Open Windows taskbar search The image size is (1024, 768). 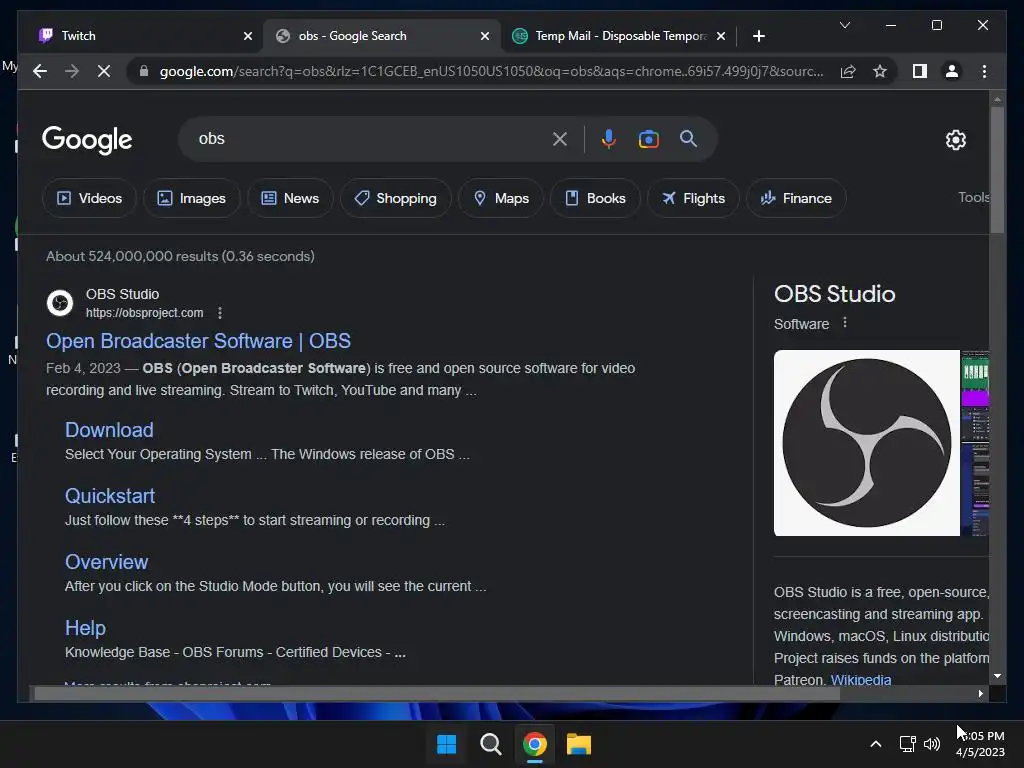490,744
